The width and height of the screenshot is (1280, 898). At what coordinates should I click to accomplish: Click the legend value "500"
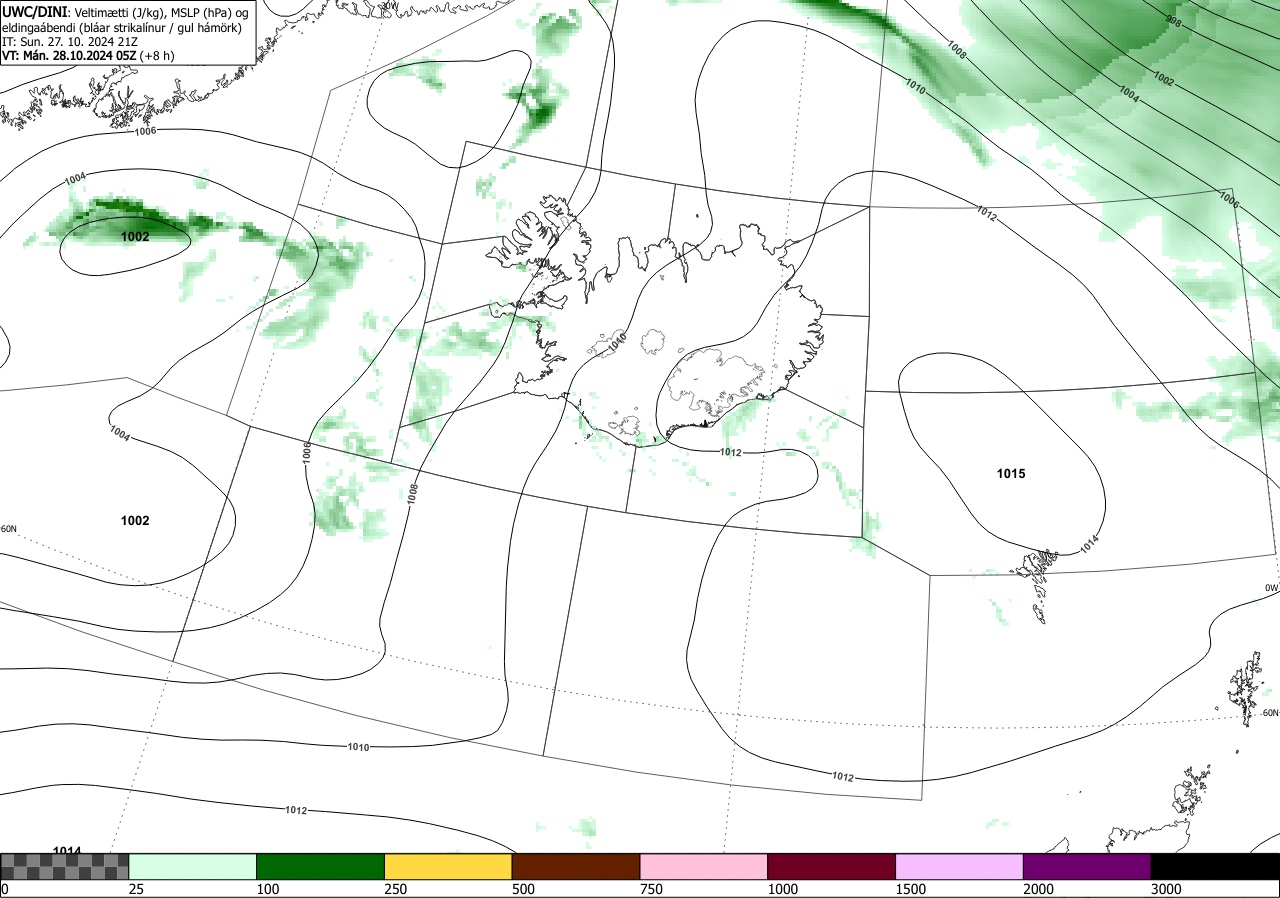coord(524,889)
